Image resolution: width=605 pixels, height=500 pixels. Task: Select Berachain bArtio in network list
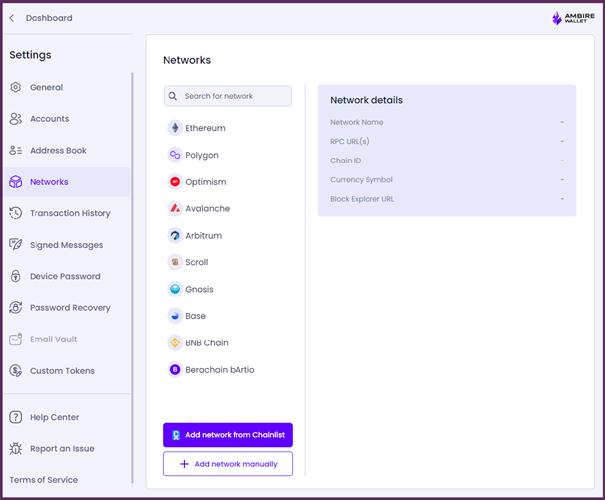tap(228, 370)
